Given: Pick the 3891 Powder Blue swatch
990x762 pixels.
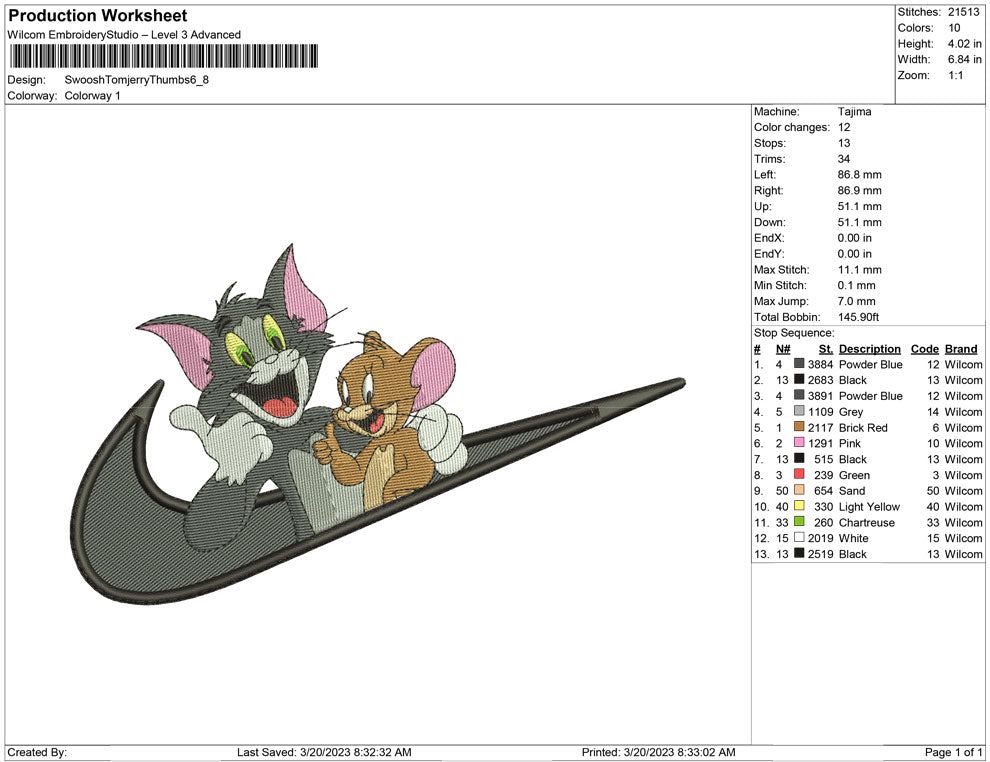Looking at the screenshot, I should point(799,395).
